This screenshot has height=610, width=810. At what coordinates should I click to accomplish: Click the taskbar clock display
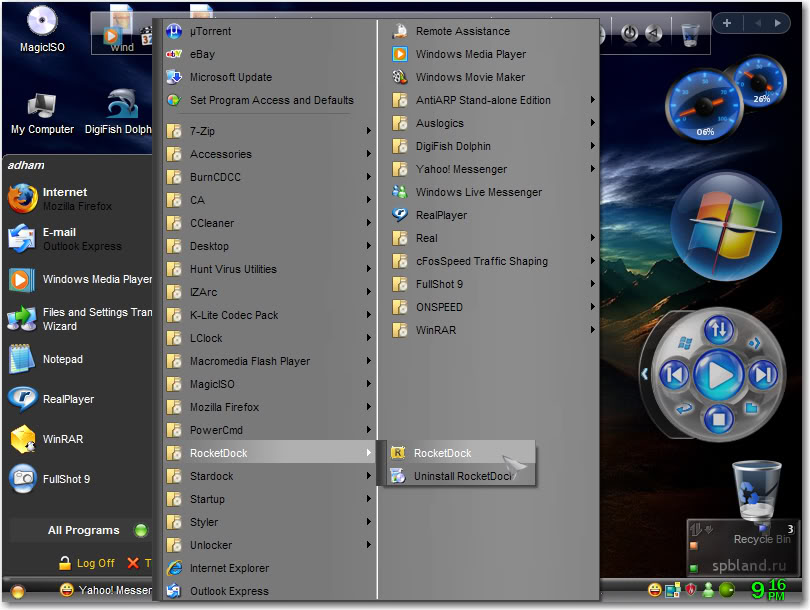click(x=768, y=590)
